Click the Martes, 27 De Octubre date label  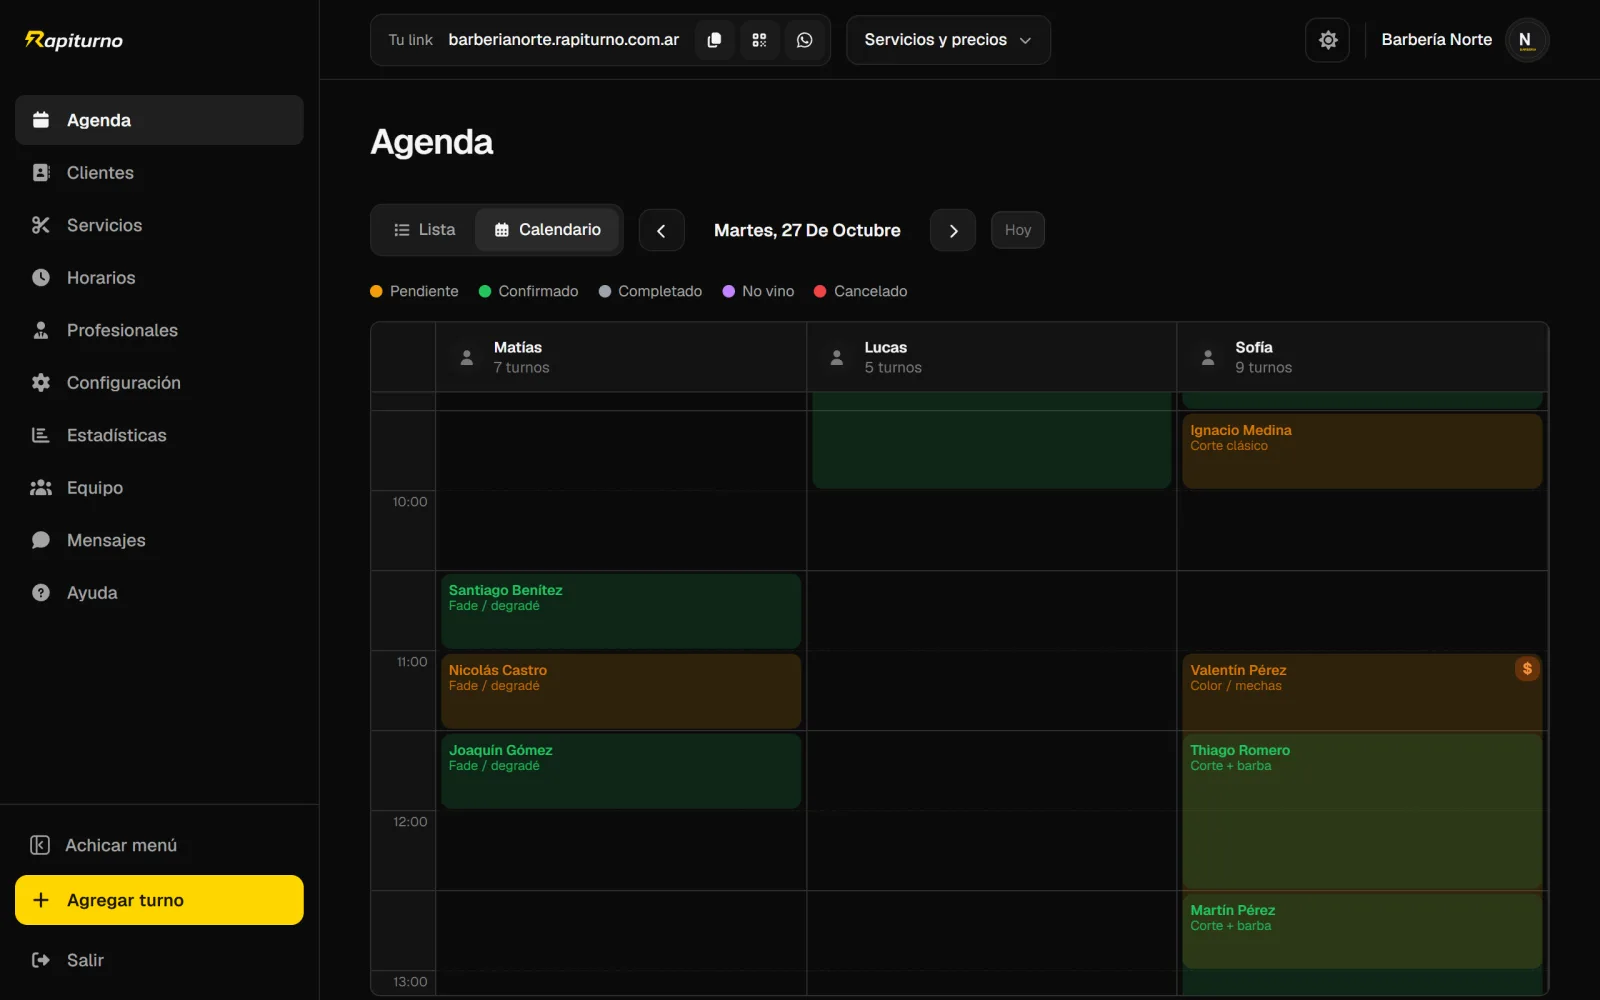(x=807, y=230)
